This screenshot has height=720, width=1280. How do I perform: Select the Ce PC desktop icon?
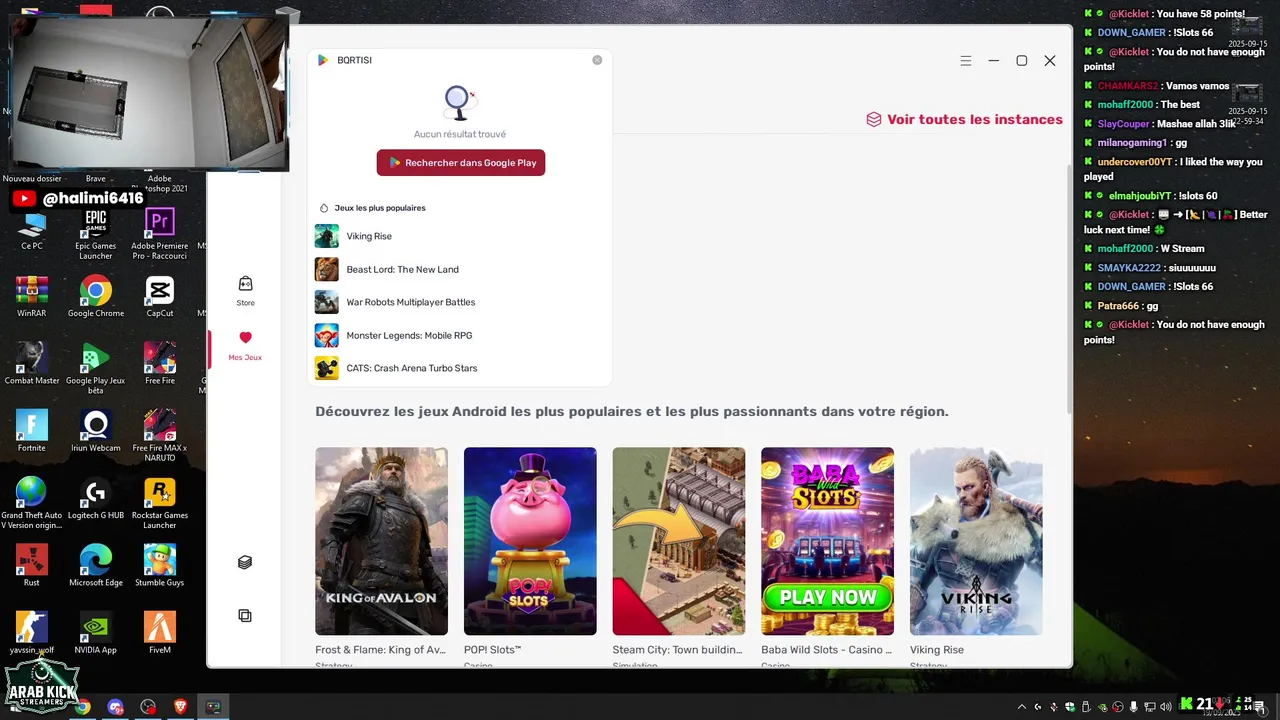point(32,231)
